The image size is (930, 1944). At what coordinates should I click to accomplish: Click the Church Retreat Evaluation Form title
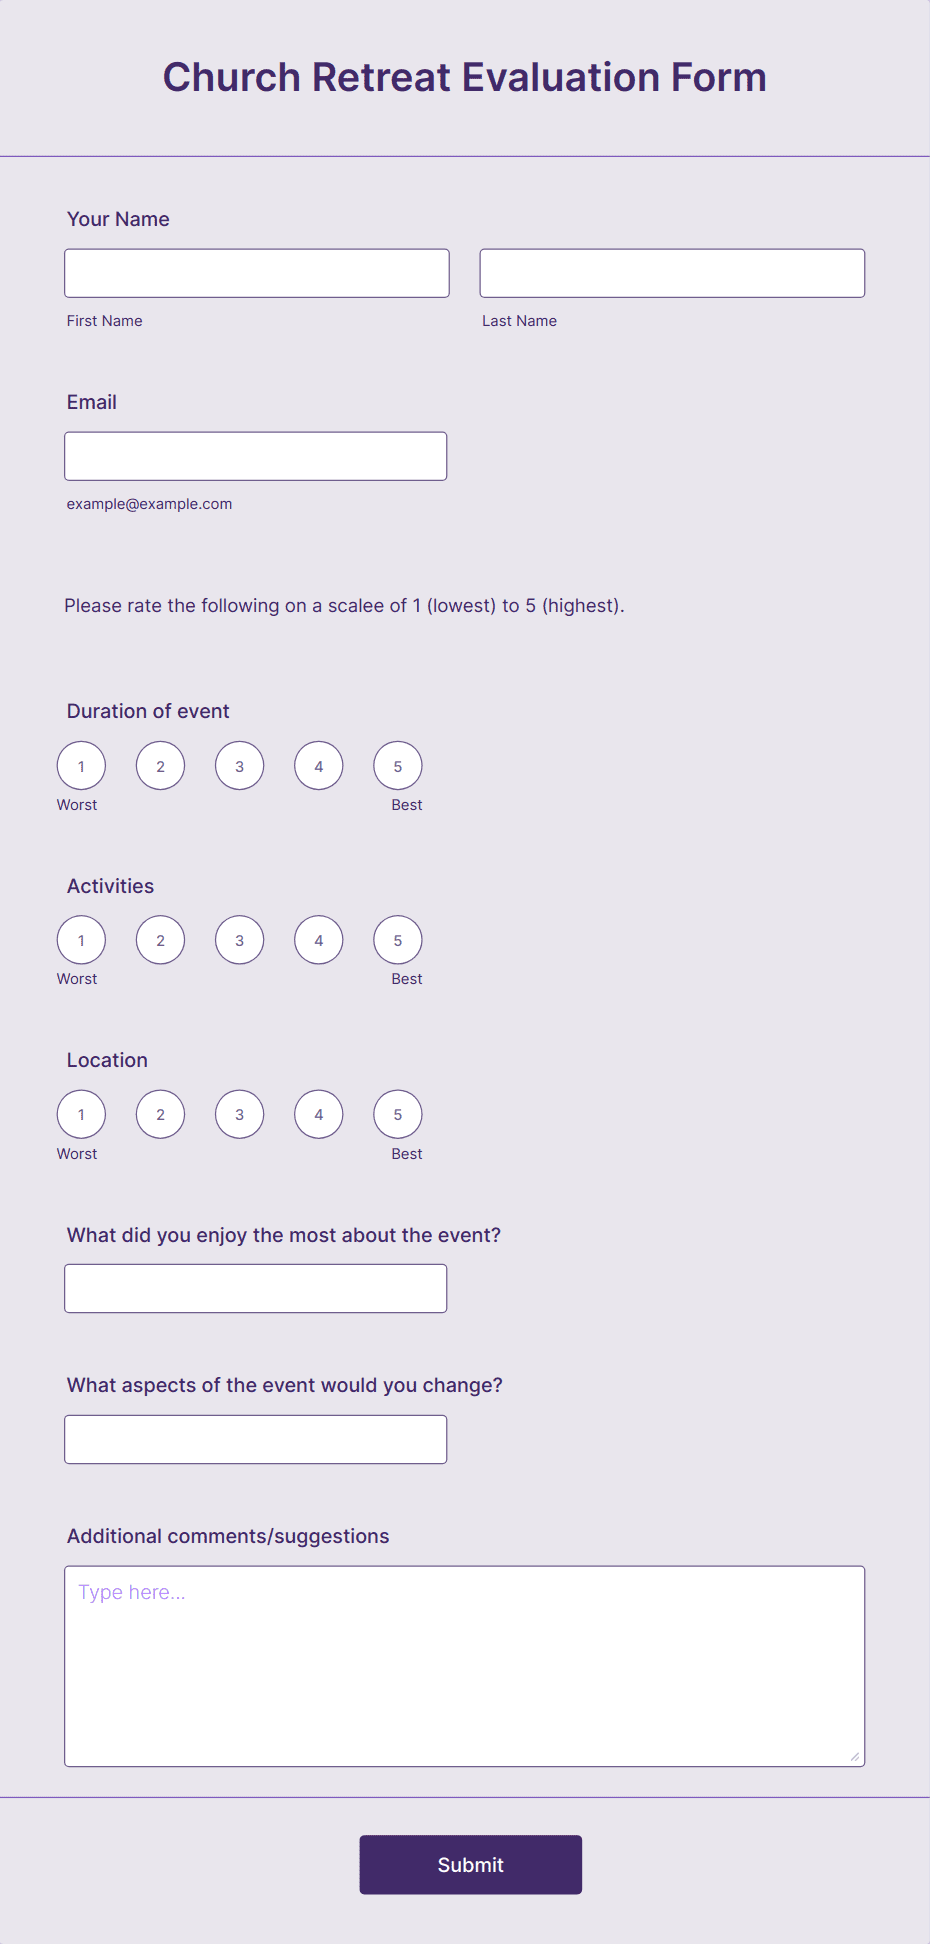464,77
